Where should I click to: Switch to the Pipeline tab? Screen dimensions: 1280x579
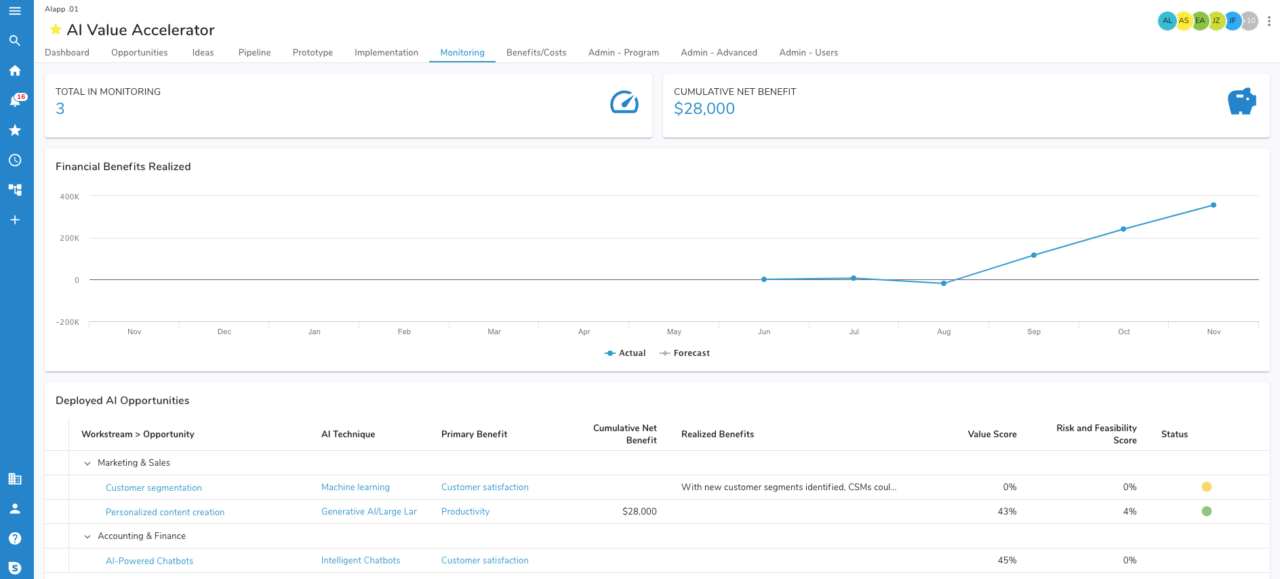[x=254, y=53]
